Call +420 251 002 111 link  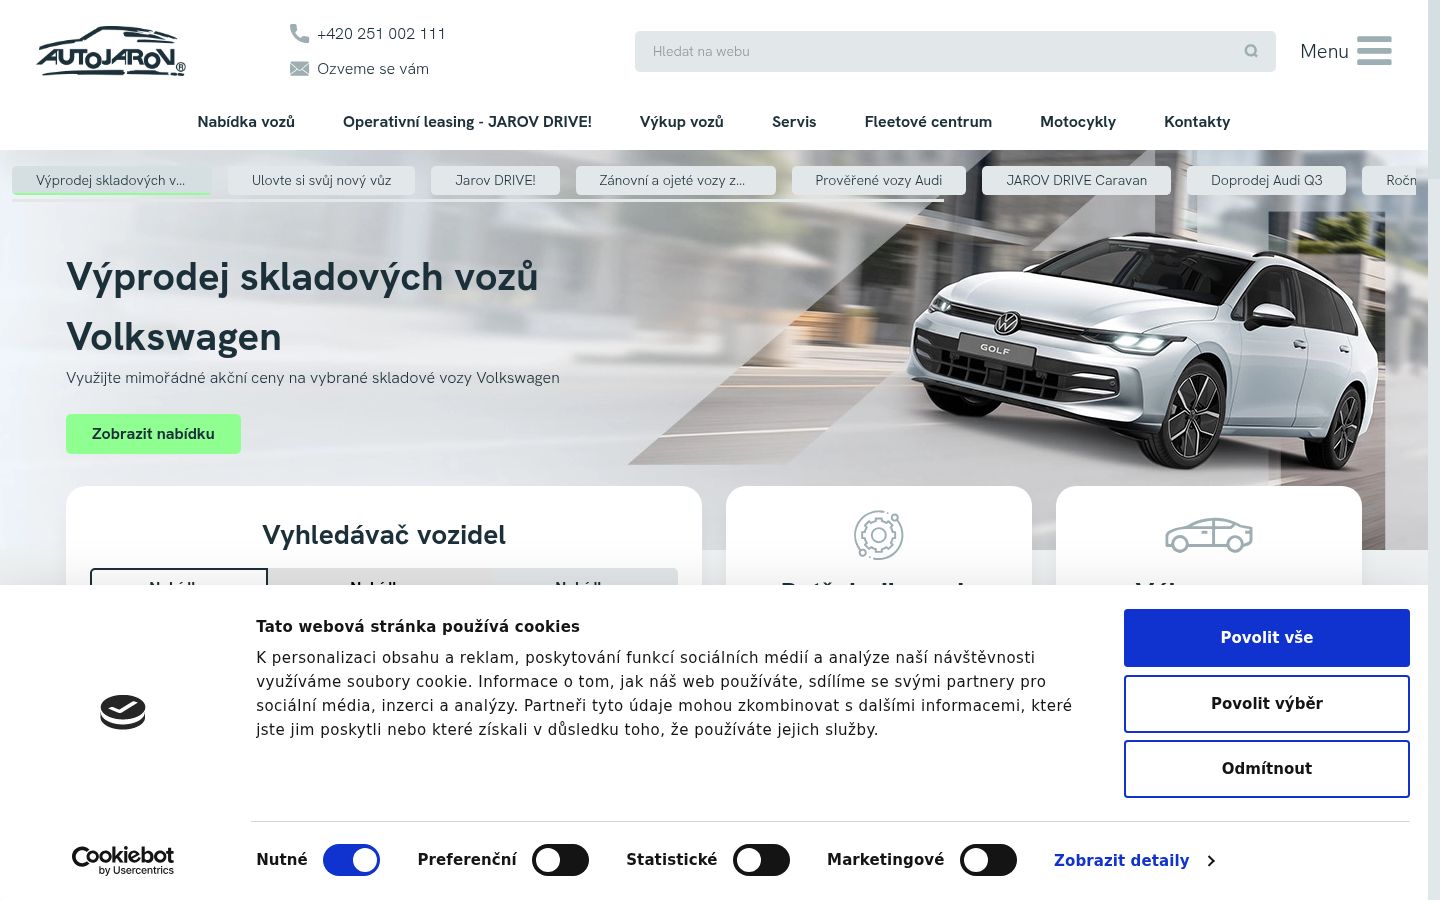(x=381, y=33)
